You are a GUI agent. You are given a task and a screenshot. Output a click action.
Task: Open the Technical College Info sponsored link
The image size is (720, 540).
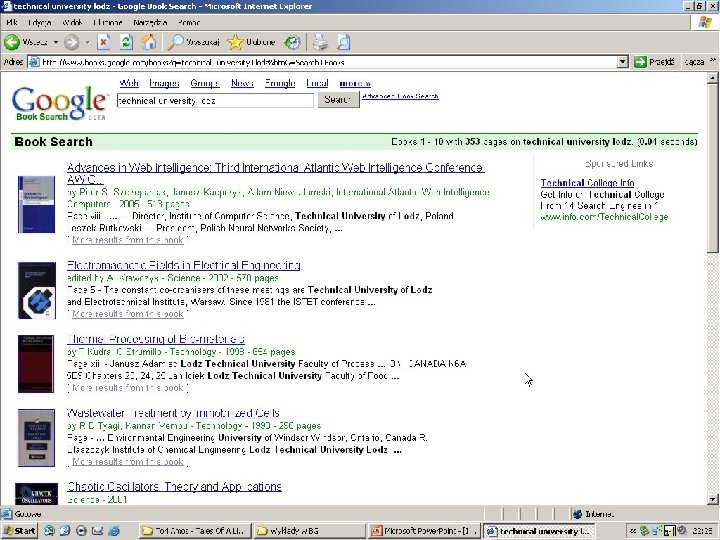click(x=587, y=183)
